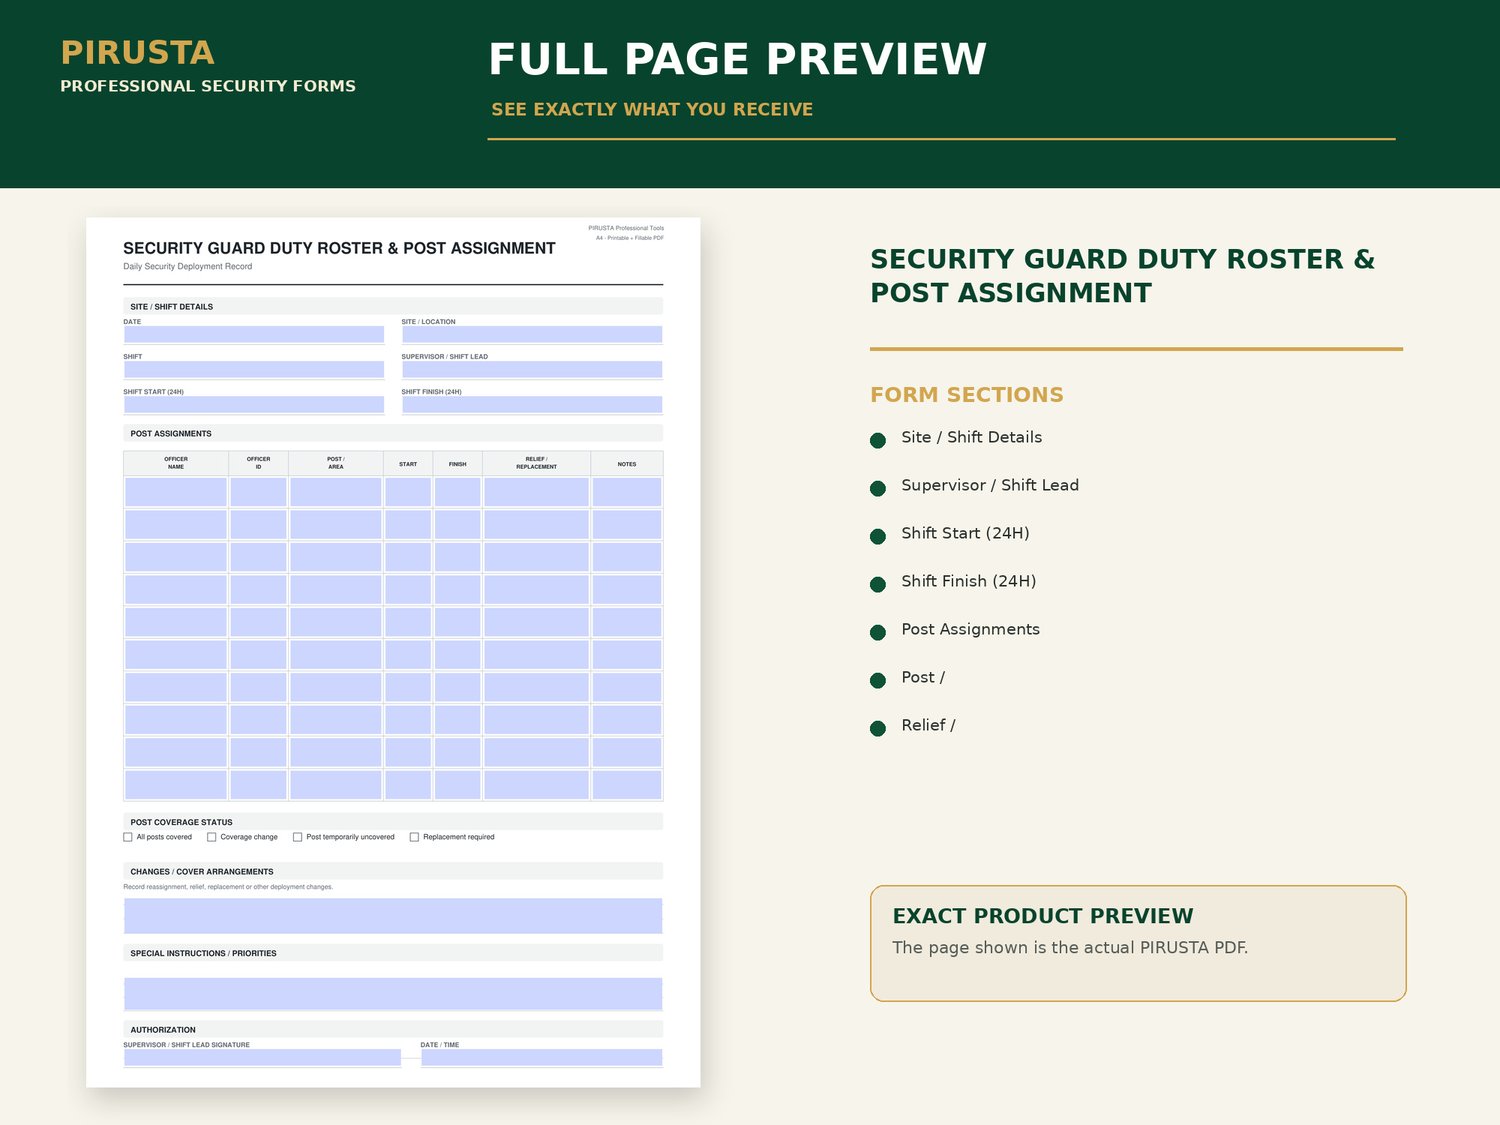Click the Finish column header
This screenshot has width=1500, height=1125.
[x=458, y=464]
